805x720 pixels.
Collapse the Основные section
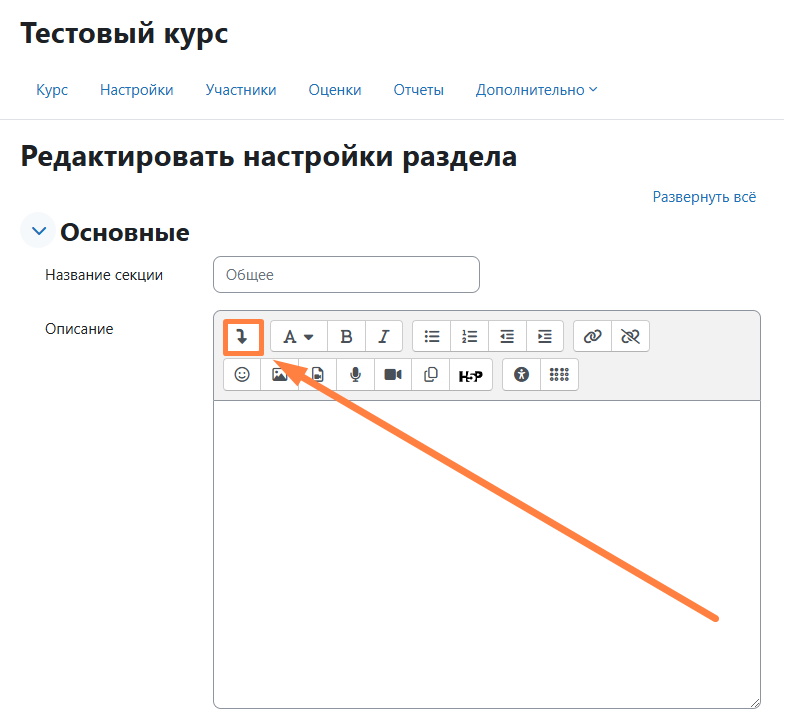39,232
